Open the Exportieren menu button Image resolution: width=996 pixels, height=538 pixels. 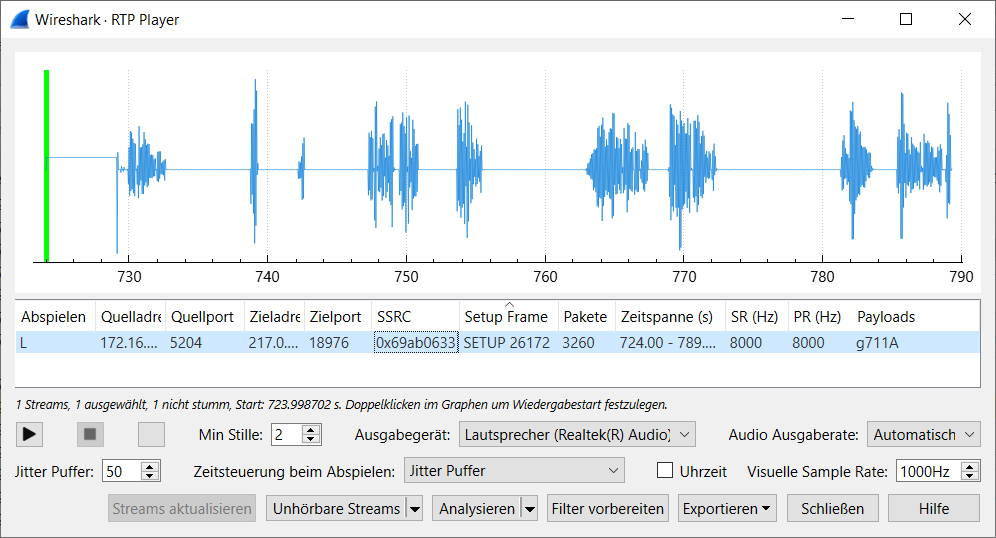click(727, 509)
